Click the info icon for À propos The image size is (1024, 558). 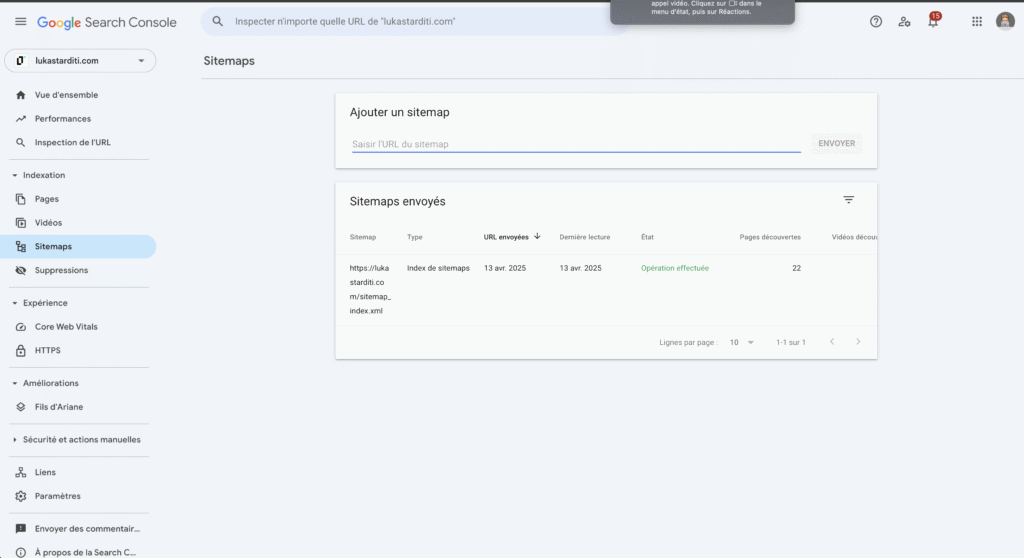click(x=21, y=552)
